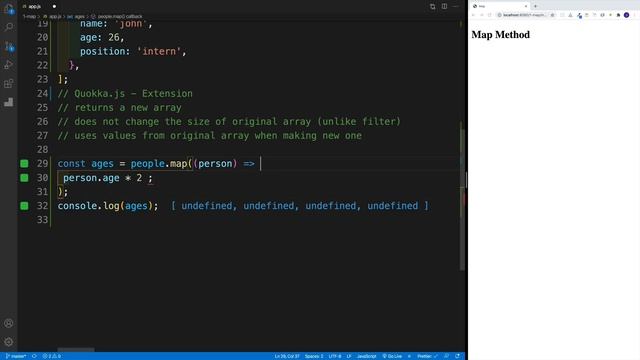Open the browser profile avatar

[627, 15]
